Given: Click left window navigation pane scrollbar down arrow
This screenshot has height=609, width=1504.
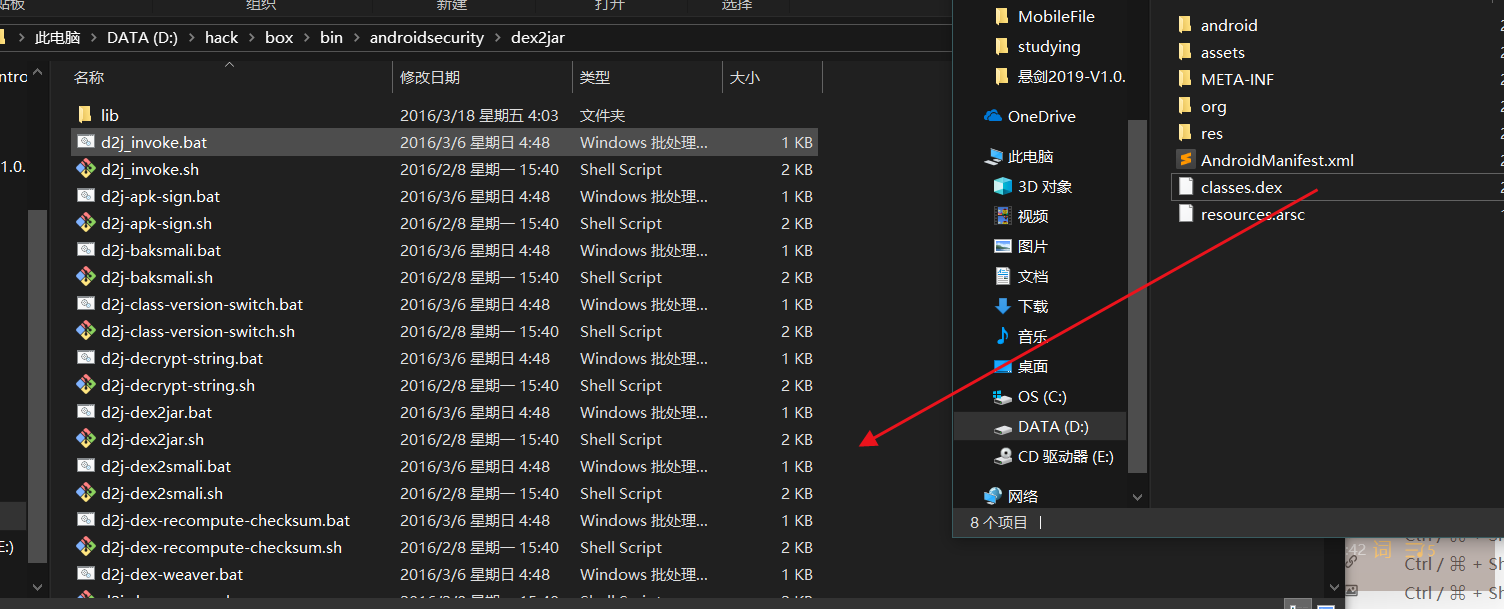Looking at the screenshot, I should point(37,587).
